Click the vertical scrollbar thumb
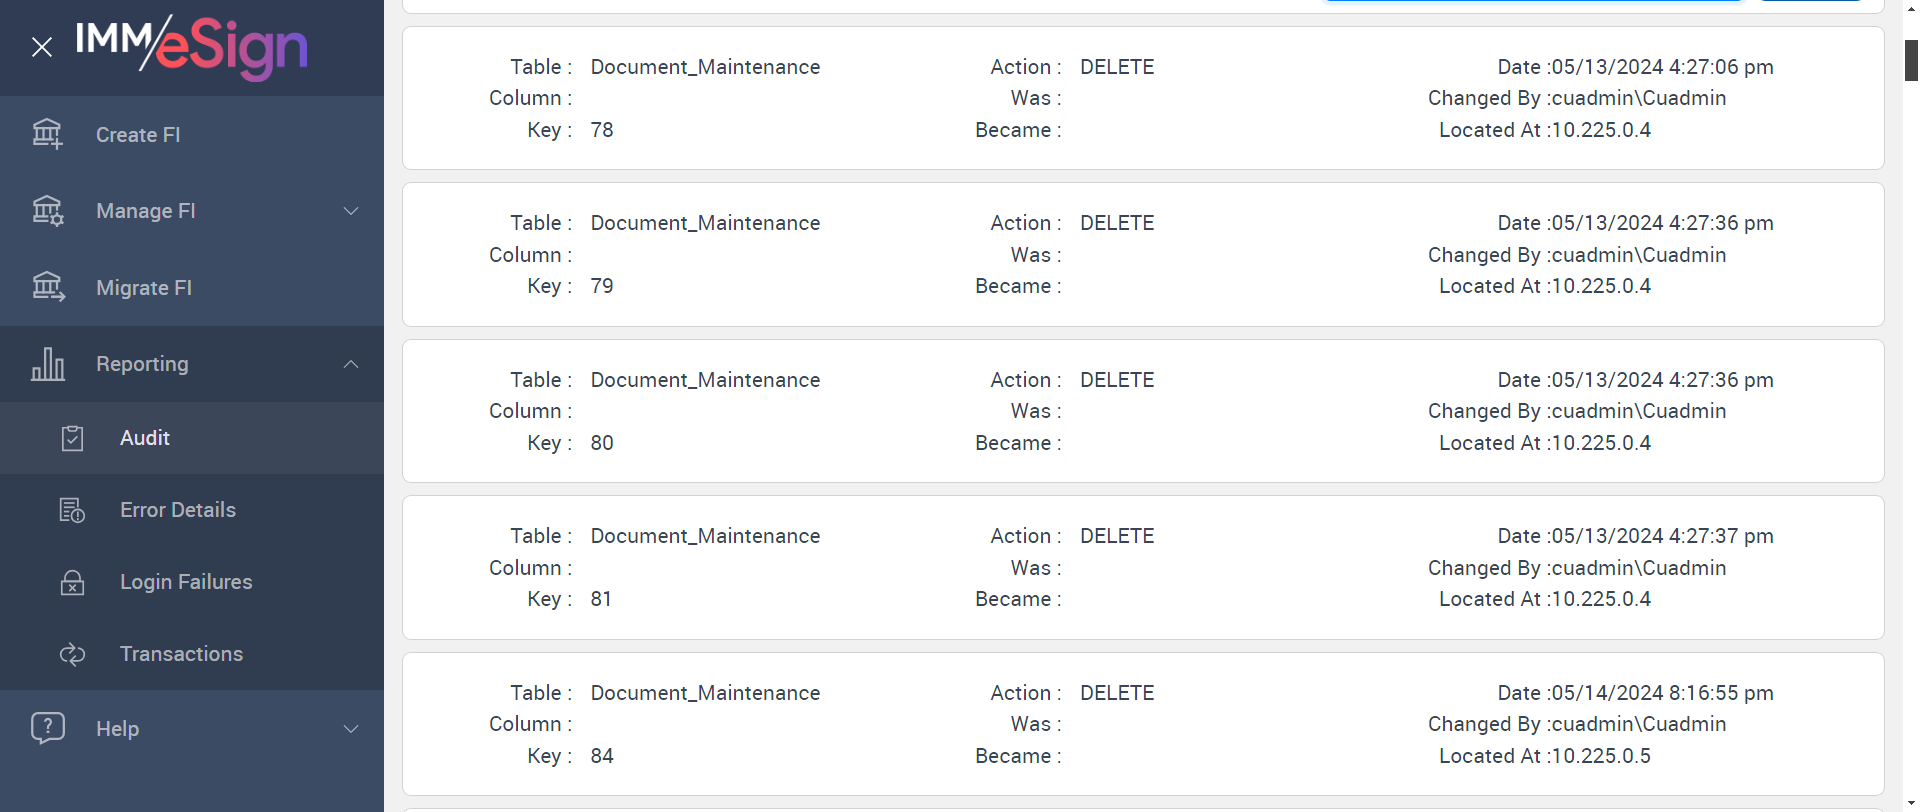This screenshot has height=812, width=1920. 1911,60
